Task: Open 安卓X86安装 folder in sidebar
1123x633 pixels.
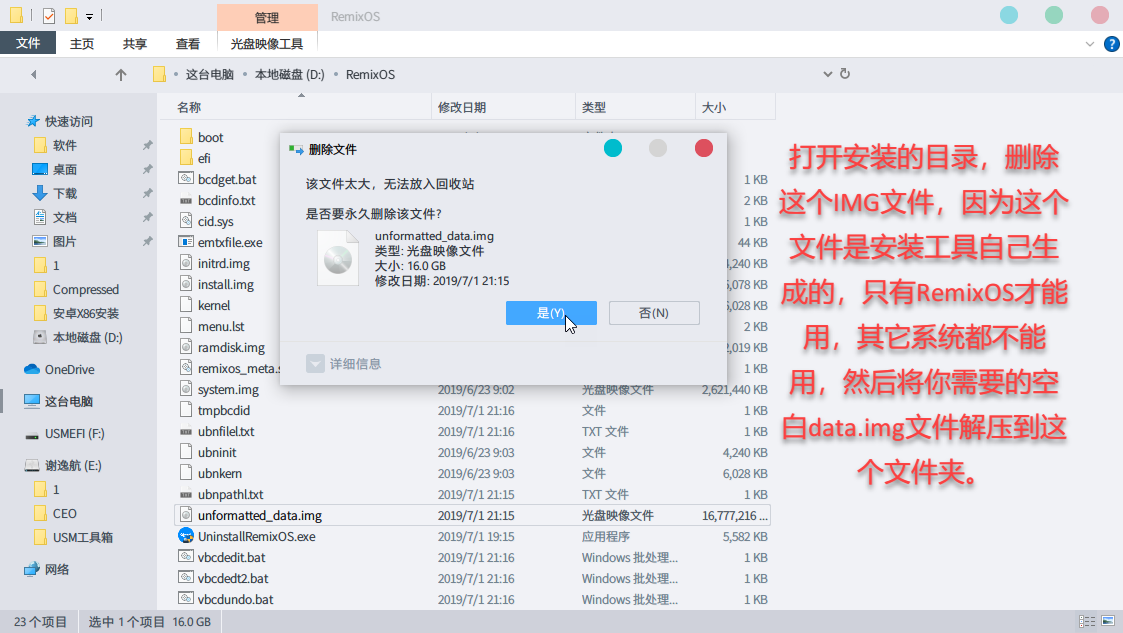Action: click(x=86, y=314)
